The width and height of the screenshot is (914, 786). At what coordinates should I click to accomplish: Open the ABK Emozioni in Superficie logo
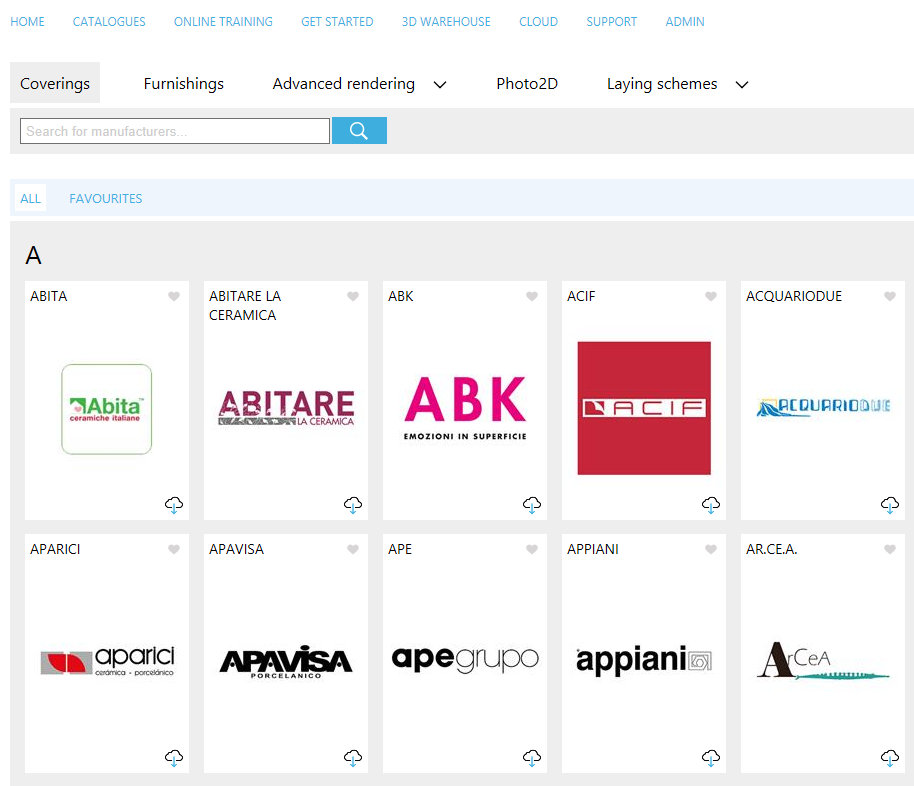click(465, 408)
